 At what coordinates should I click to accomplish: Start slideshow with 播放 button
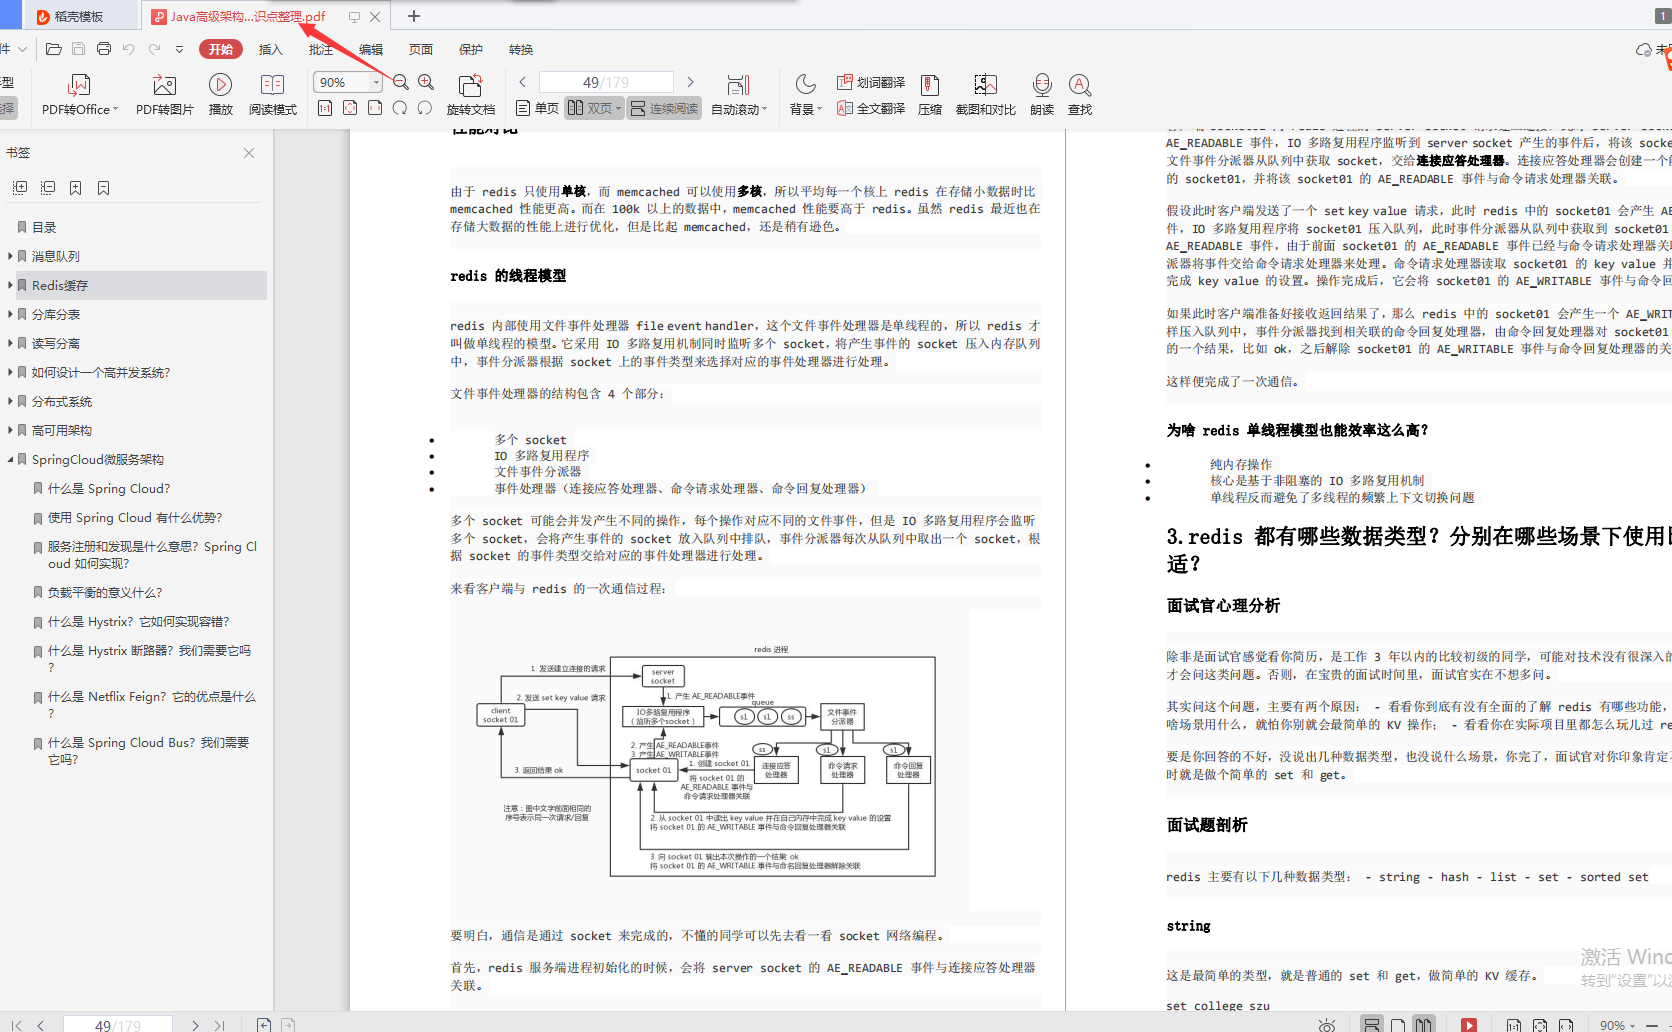coord(220,95)
